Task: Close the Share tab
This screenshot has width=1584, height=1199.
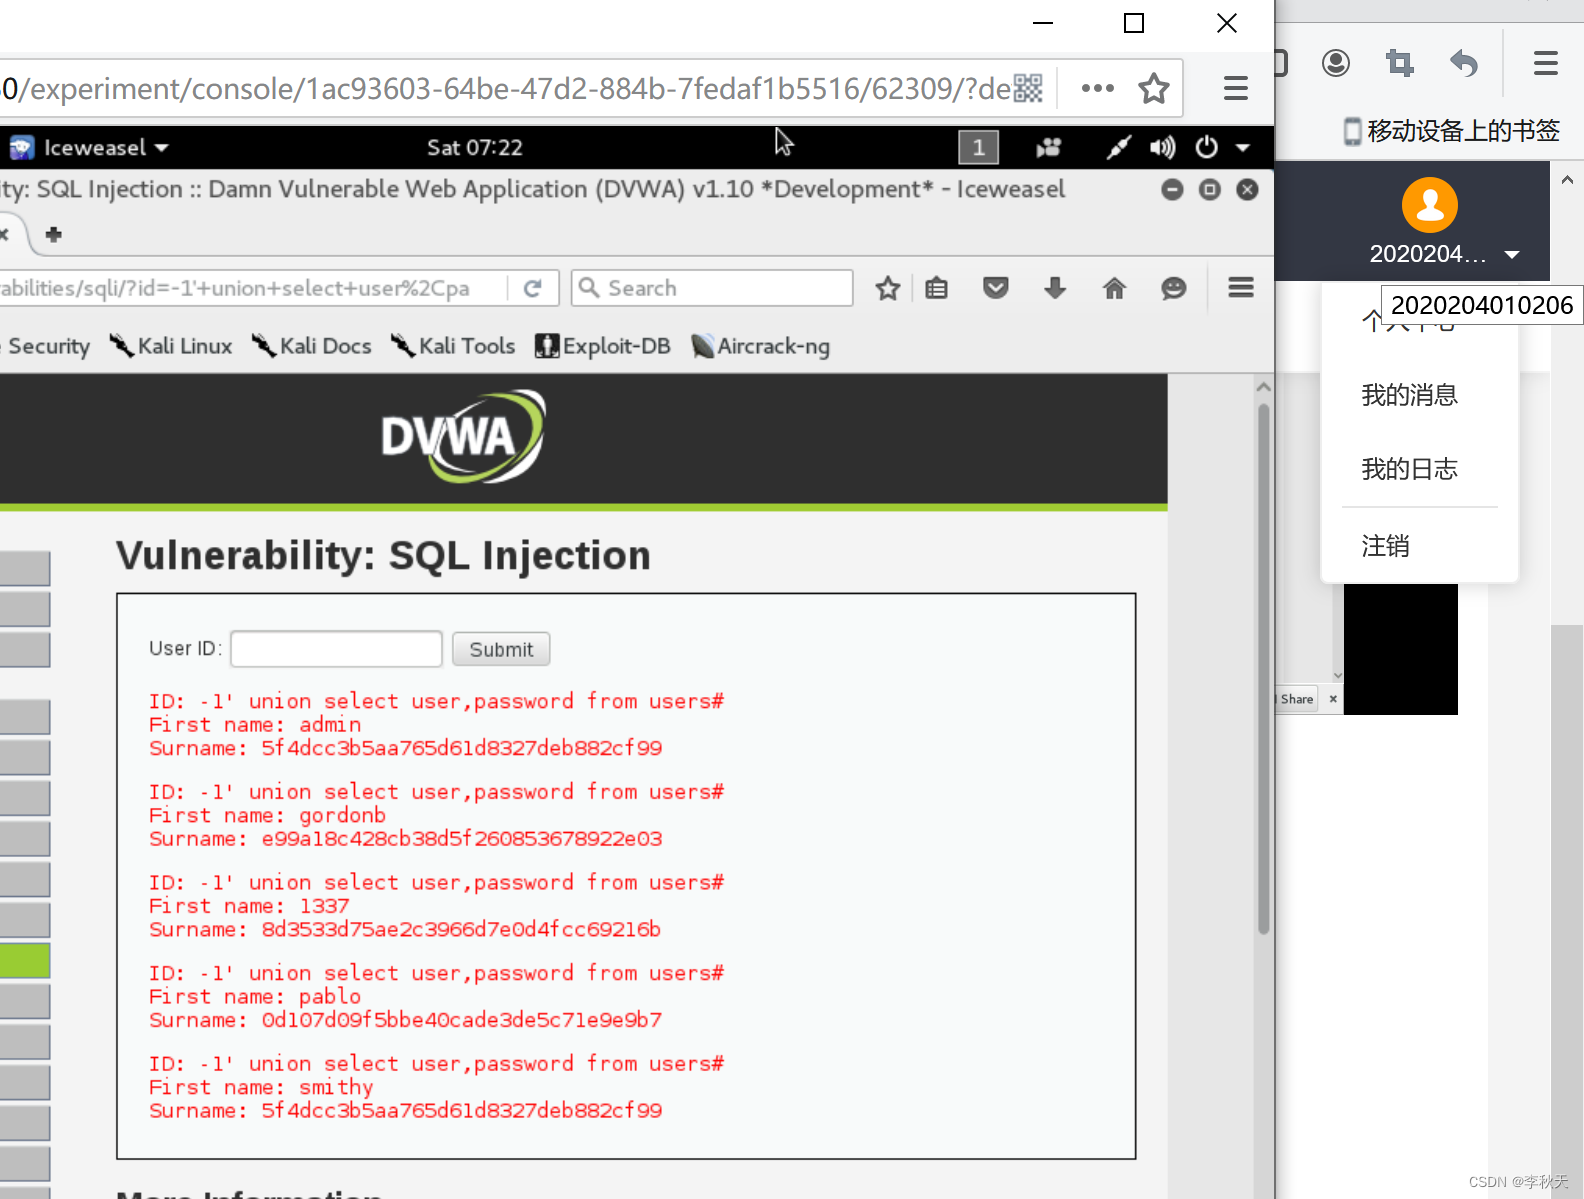Action: [x=1333, y=699]
